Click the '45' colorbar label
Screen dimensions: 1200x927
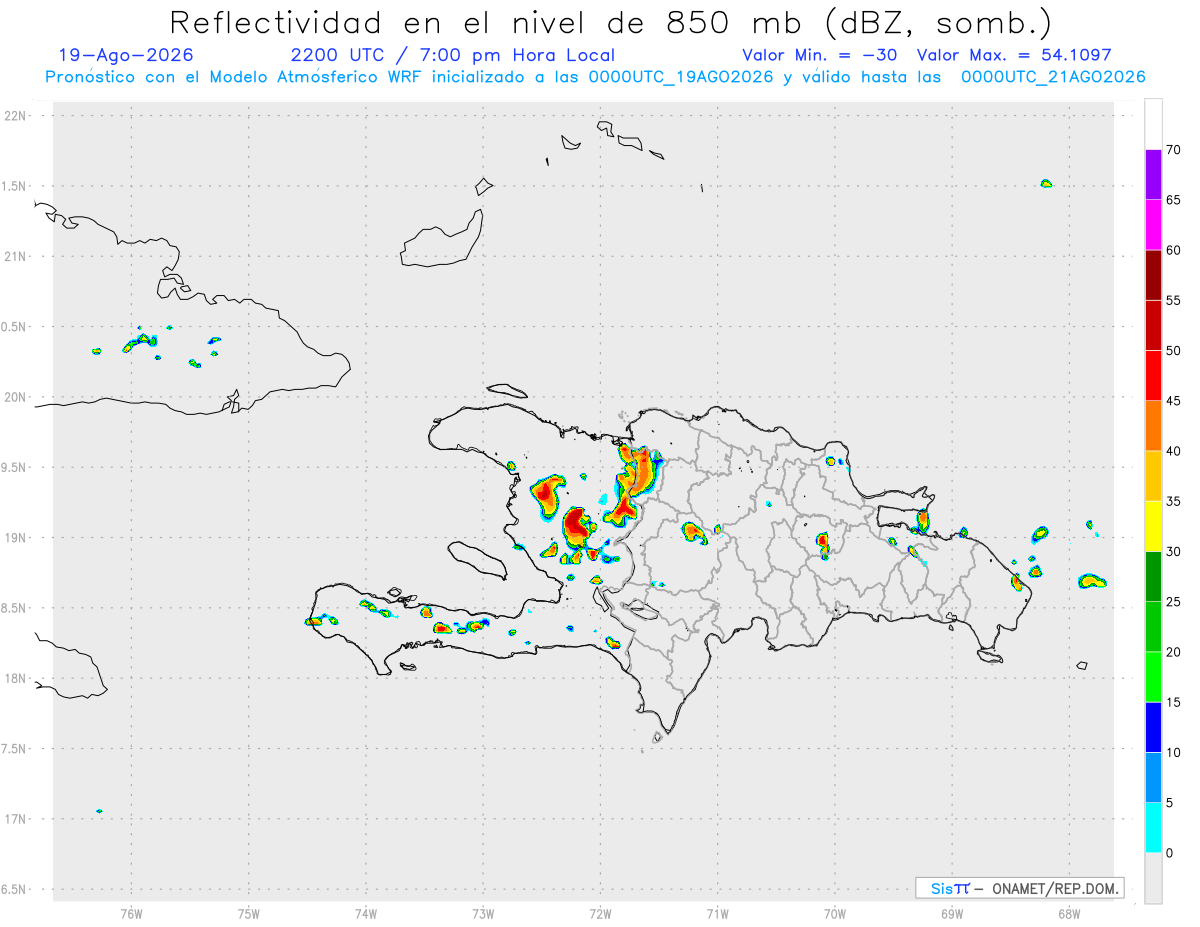pyautogui.click(x=1174, y=401)
